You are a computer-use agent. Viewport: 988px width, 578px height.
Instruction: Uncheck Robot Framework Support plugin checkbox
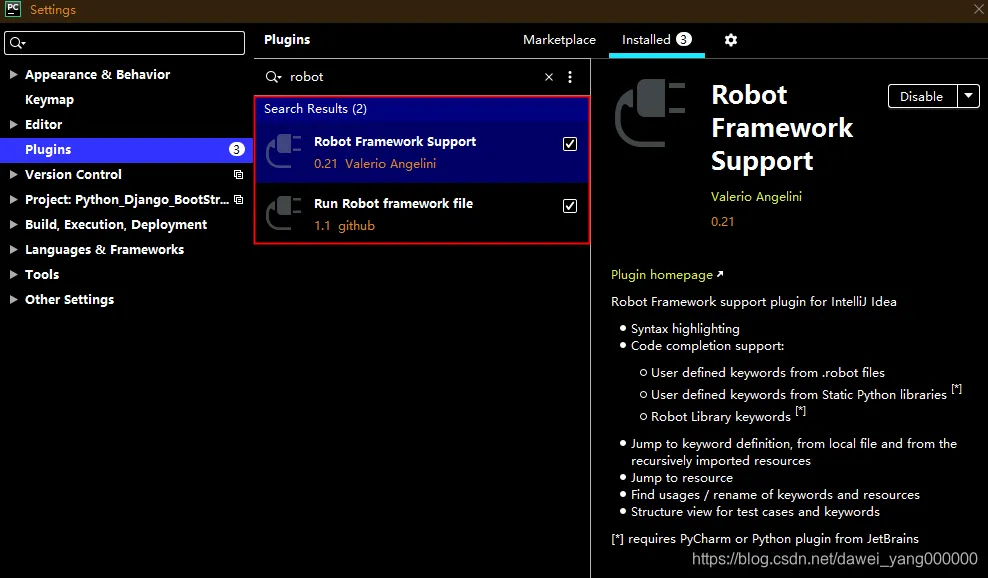tap(570, 144)
